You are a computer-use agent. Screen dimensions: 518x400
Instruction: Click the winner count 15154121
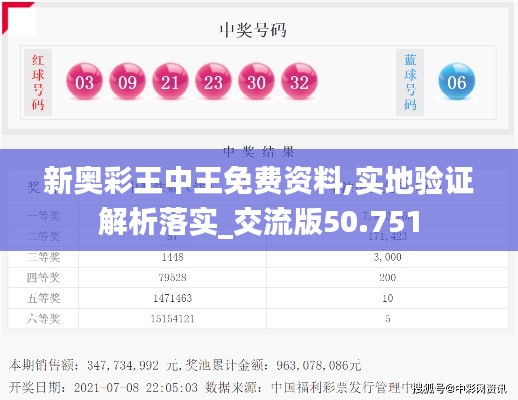173,319
